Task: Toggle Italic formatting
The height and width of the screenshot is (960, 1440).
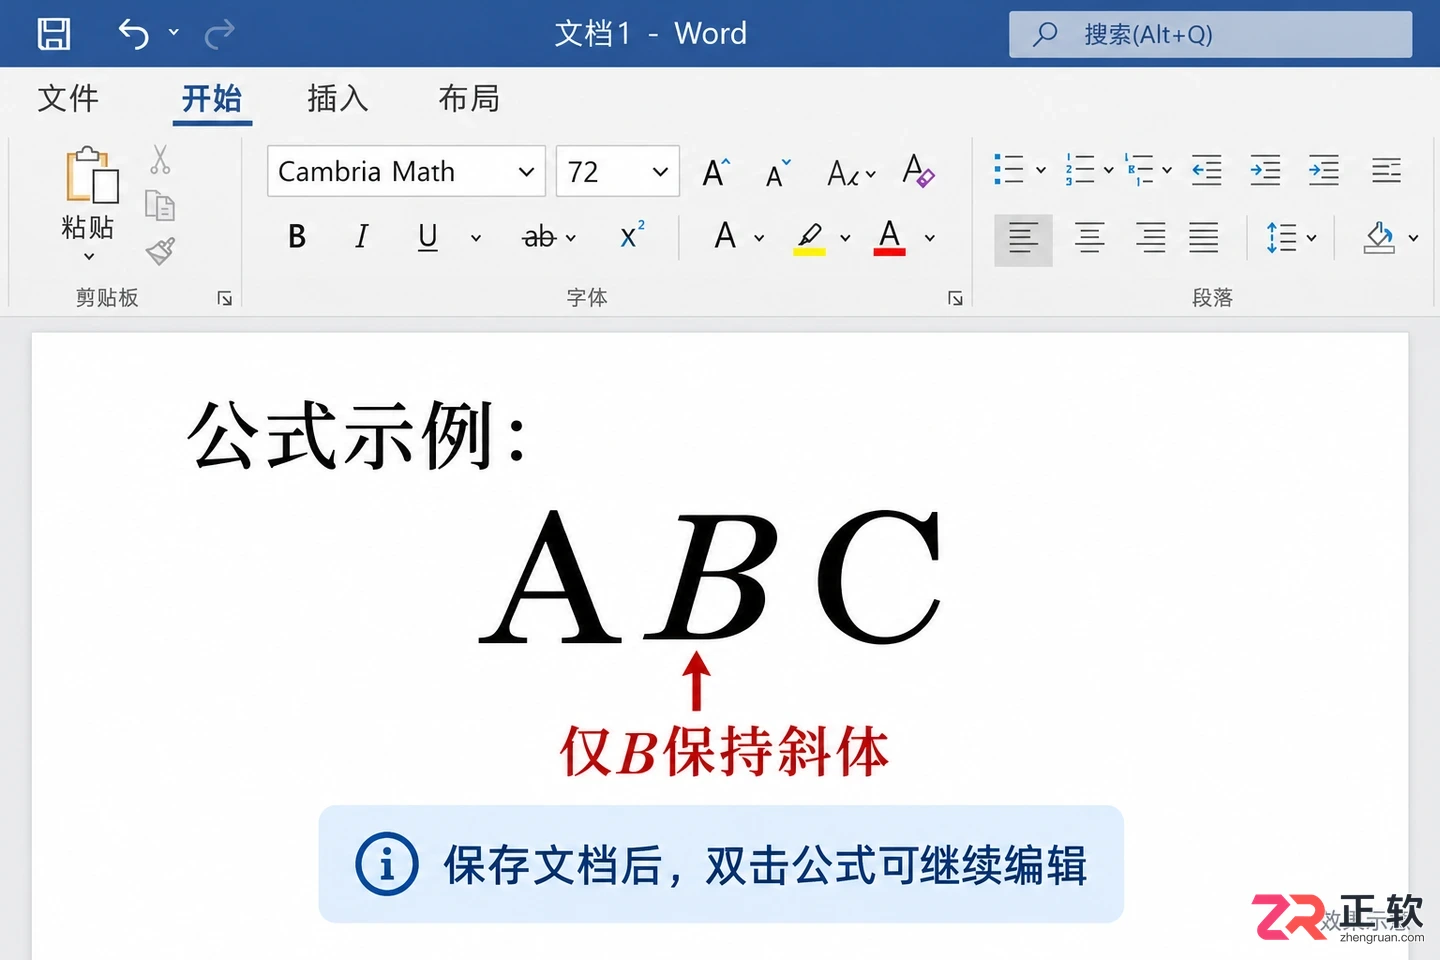Action: pyautogui.click(x=362, y=237)
